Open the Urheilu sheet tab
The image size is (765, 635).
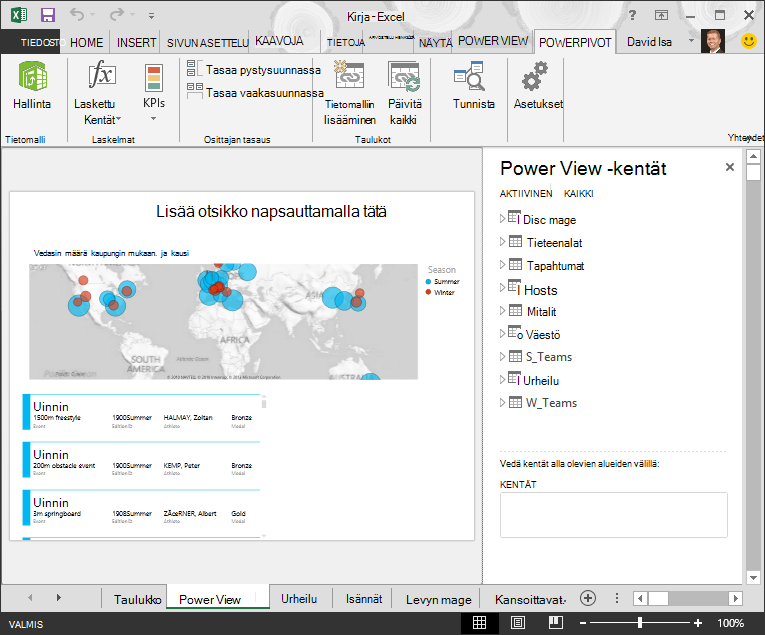click(x=299, y=599)
